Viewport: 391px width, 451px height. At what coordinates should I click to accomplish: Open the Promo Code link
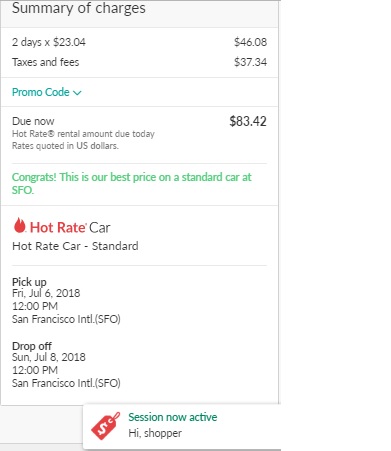(41, 92)
